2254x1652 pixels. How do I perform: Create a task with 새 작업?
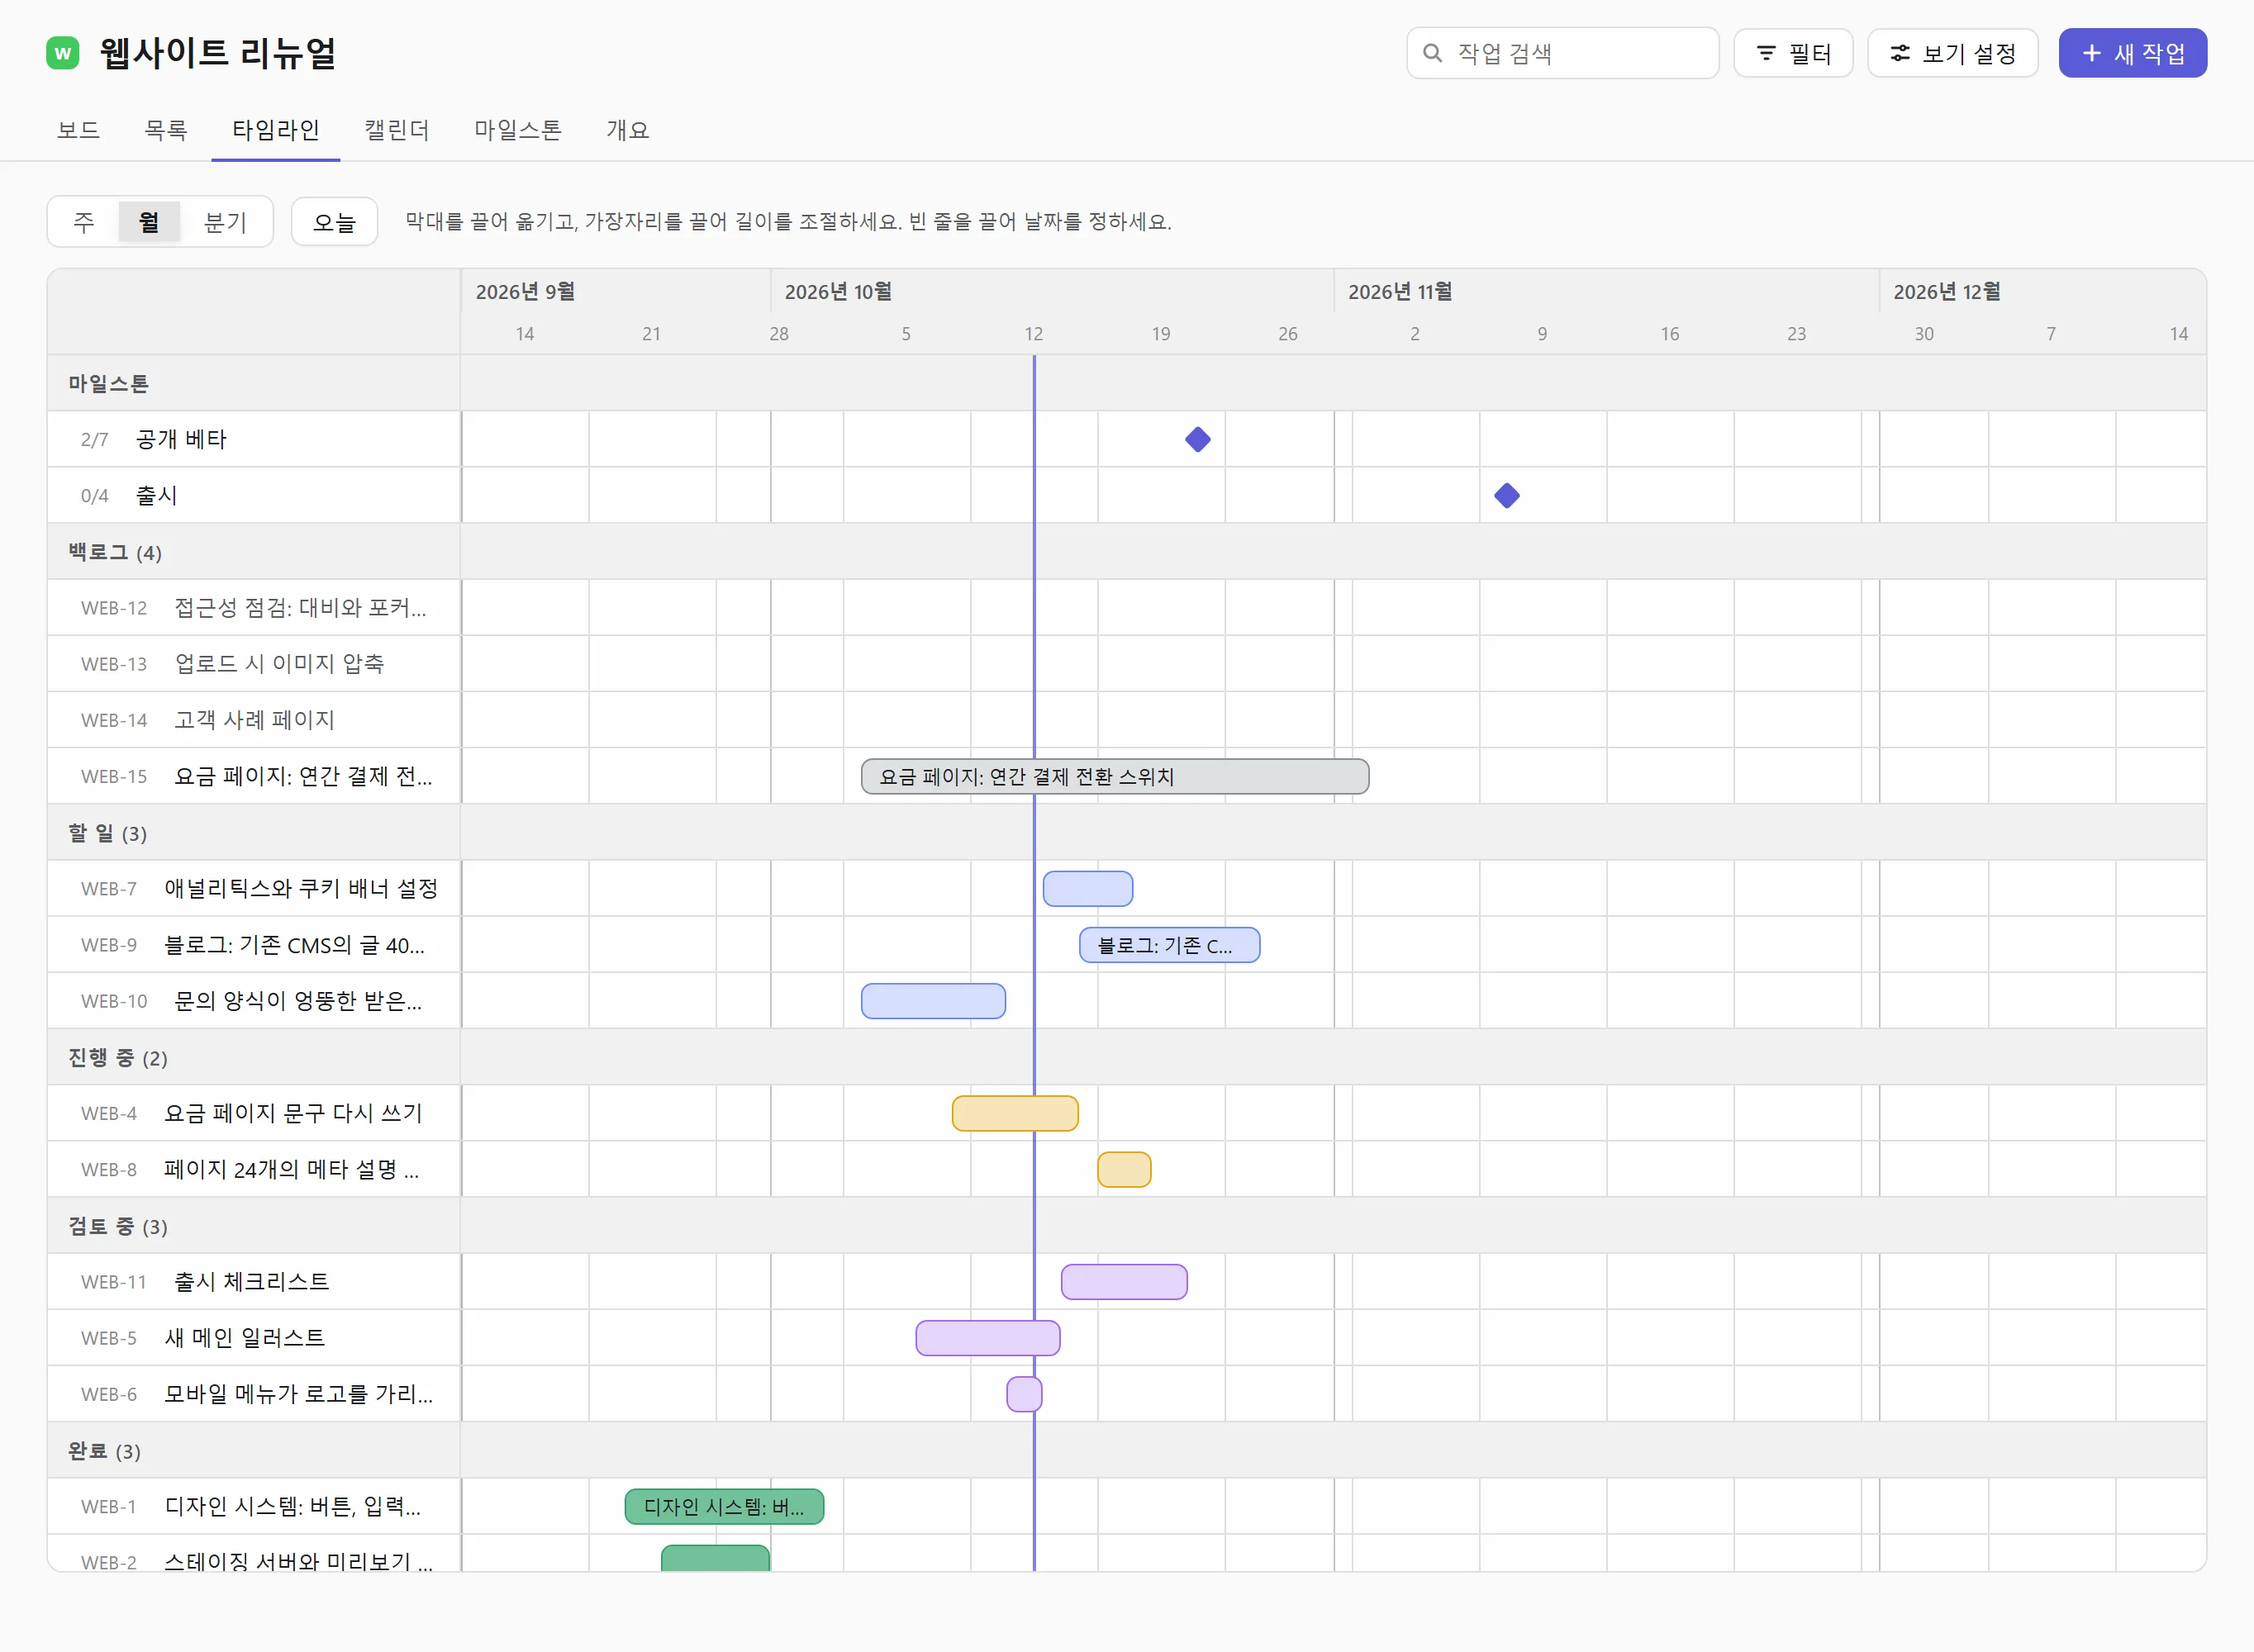pyautogui.click(x=2132, y=53)
